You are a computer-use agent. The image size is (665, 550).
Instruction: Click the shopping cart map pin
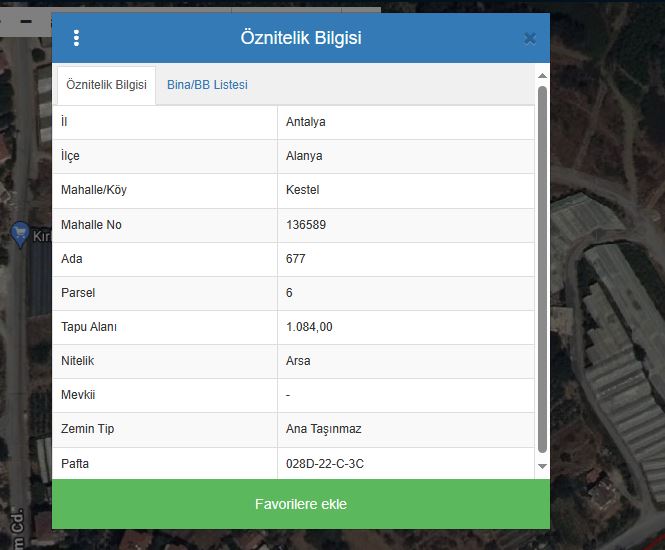coord(20,234)
